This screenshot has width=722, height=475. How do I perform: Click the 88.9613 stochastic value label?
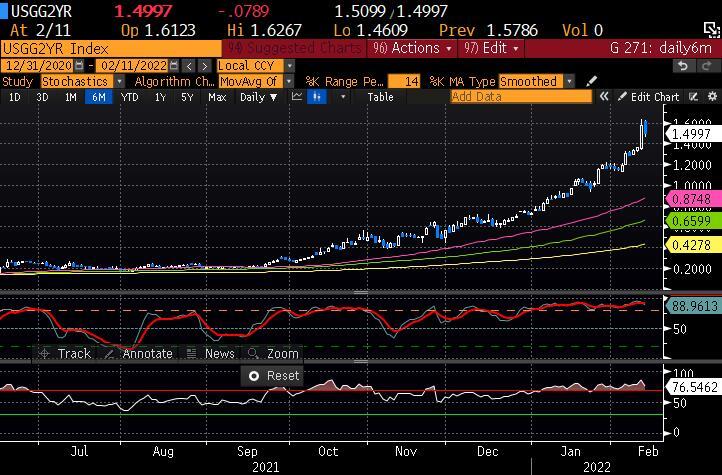(x=694, y=306)
